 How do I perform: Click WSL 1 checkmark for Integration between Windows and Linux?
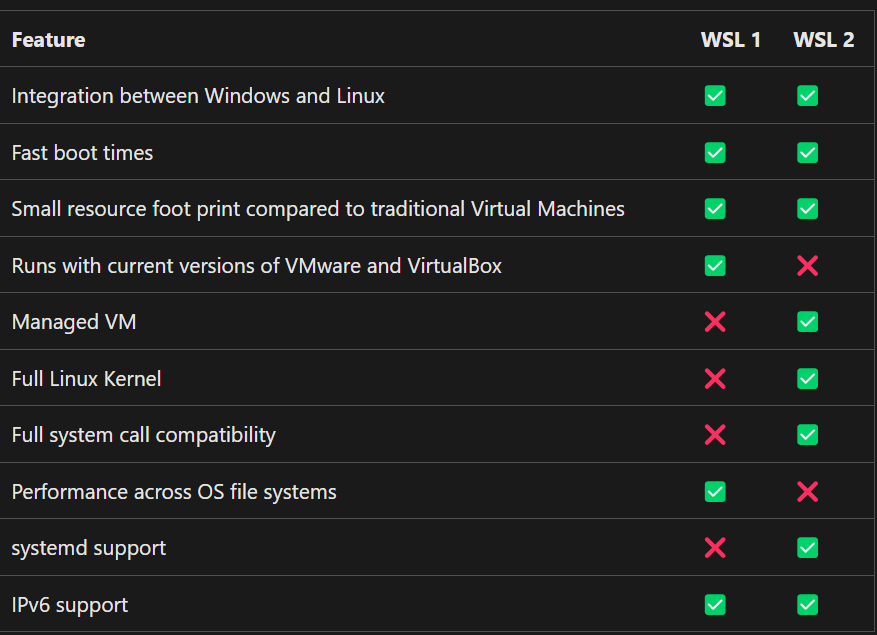coord(715,96)
